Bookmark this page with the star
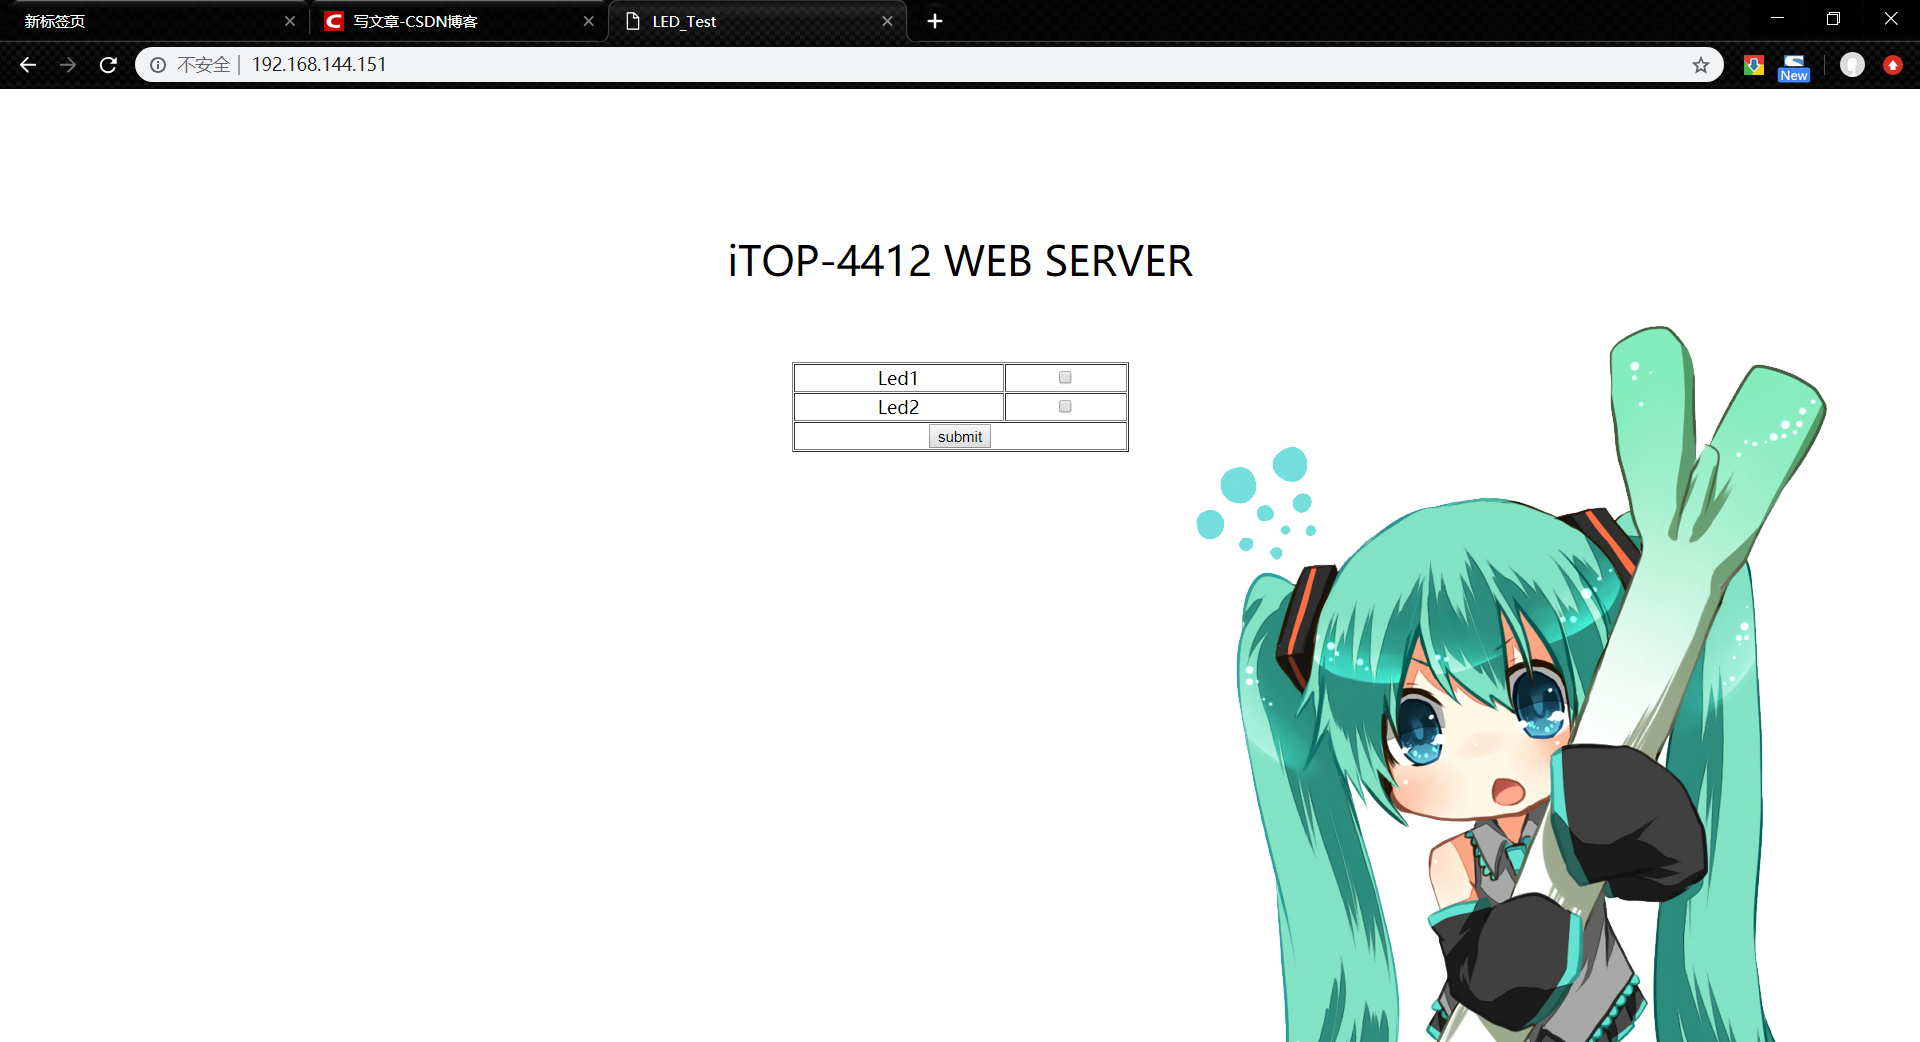Screen dimensions: 1920x1042 (x=1701, y=65)
